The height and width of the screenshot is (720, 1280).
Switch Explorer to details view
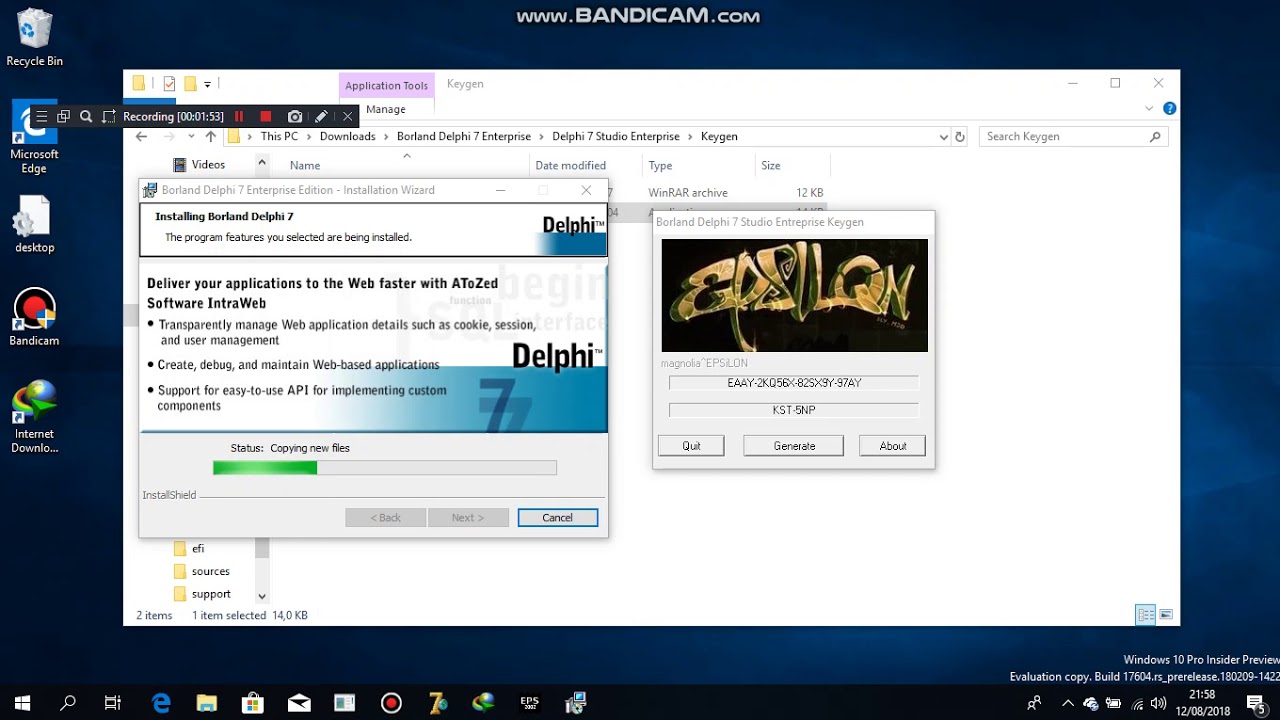point(1146,615)
